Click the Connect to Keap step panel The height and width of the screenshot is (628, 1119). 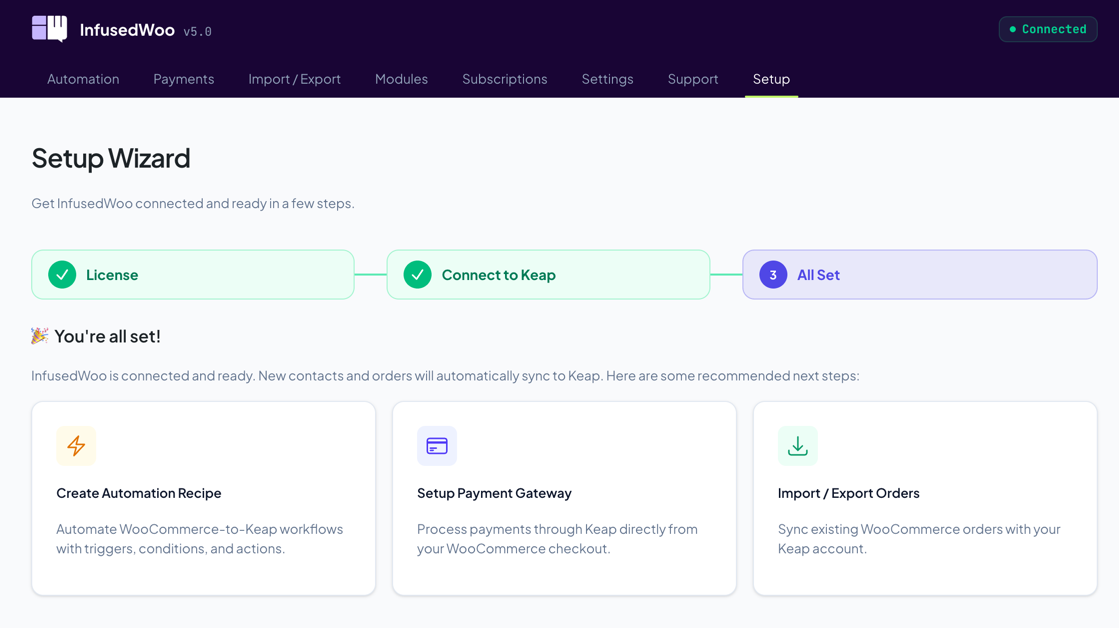[548, 274]
